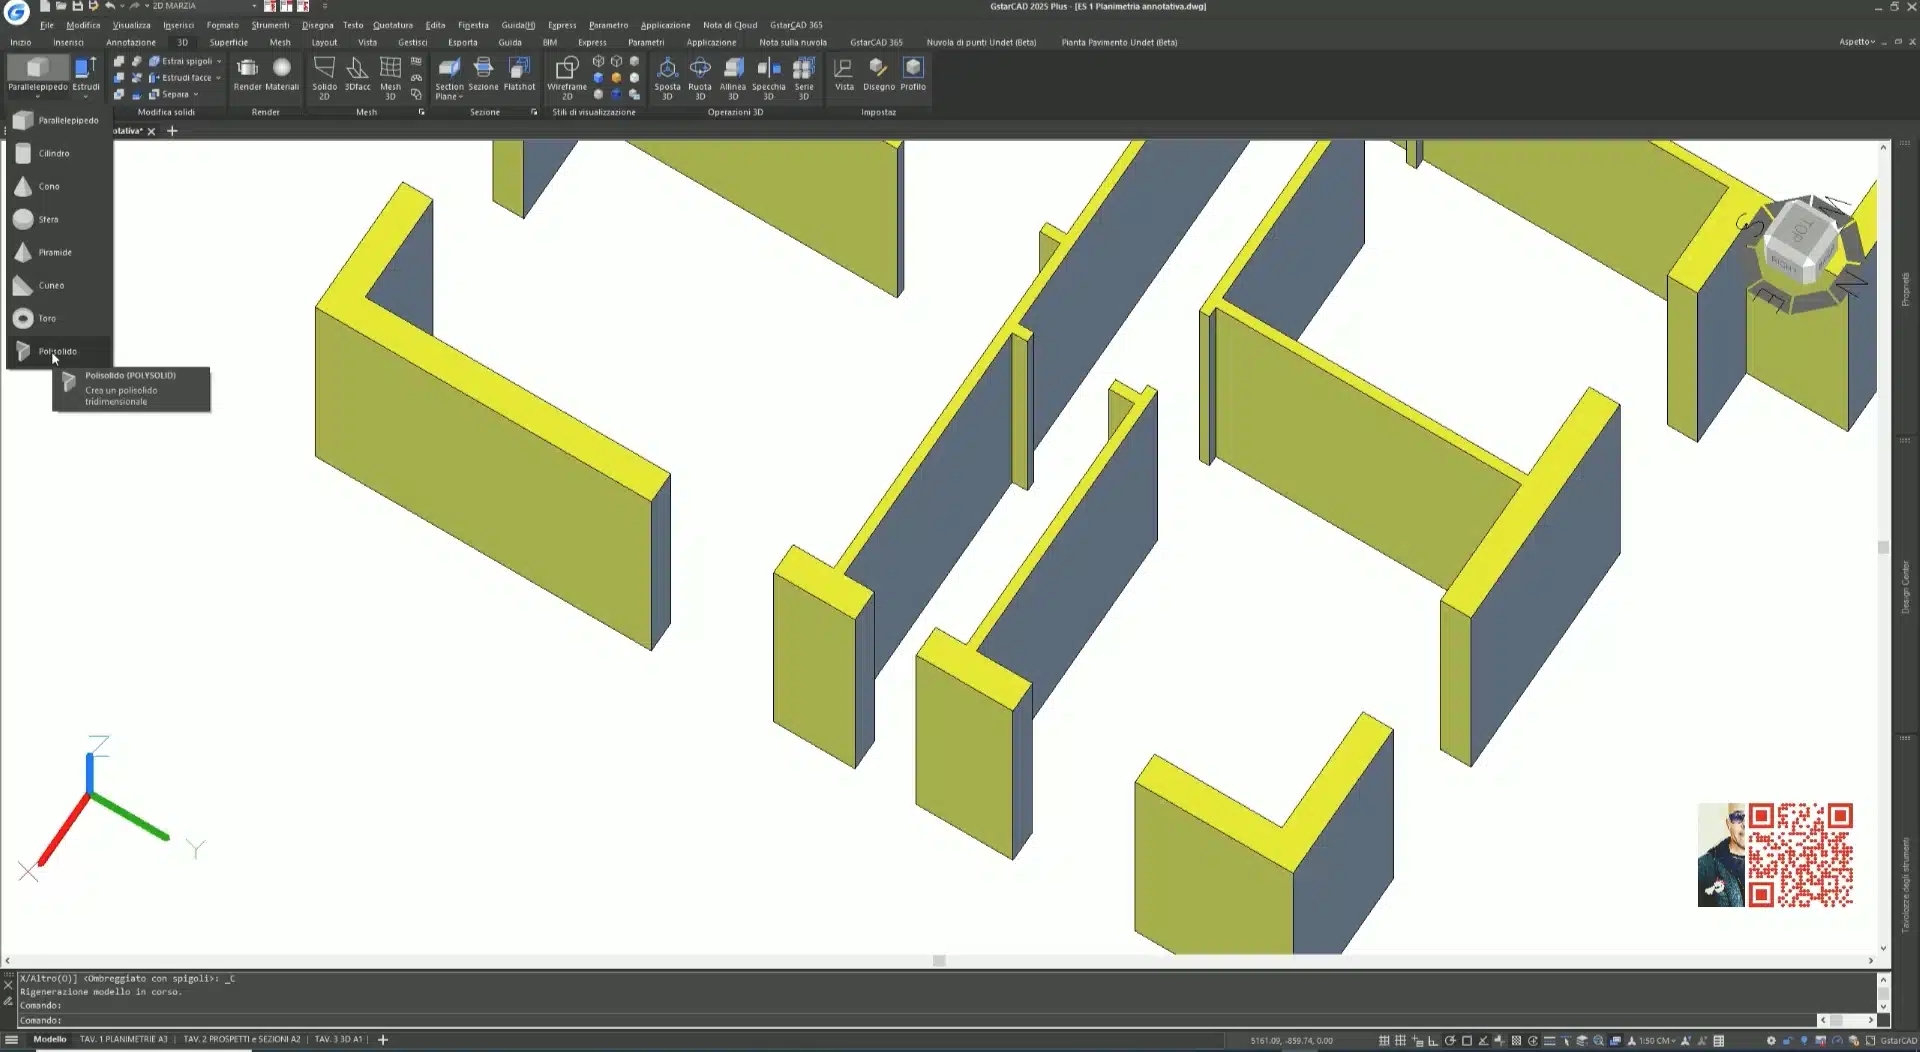
Task: Switch to Wireframe 2D visual style
Action: (x=567, y=78)
